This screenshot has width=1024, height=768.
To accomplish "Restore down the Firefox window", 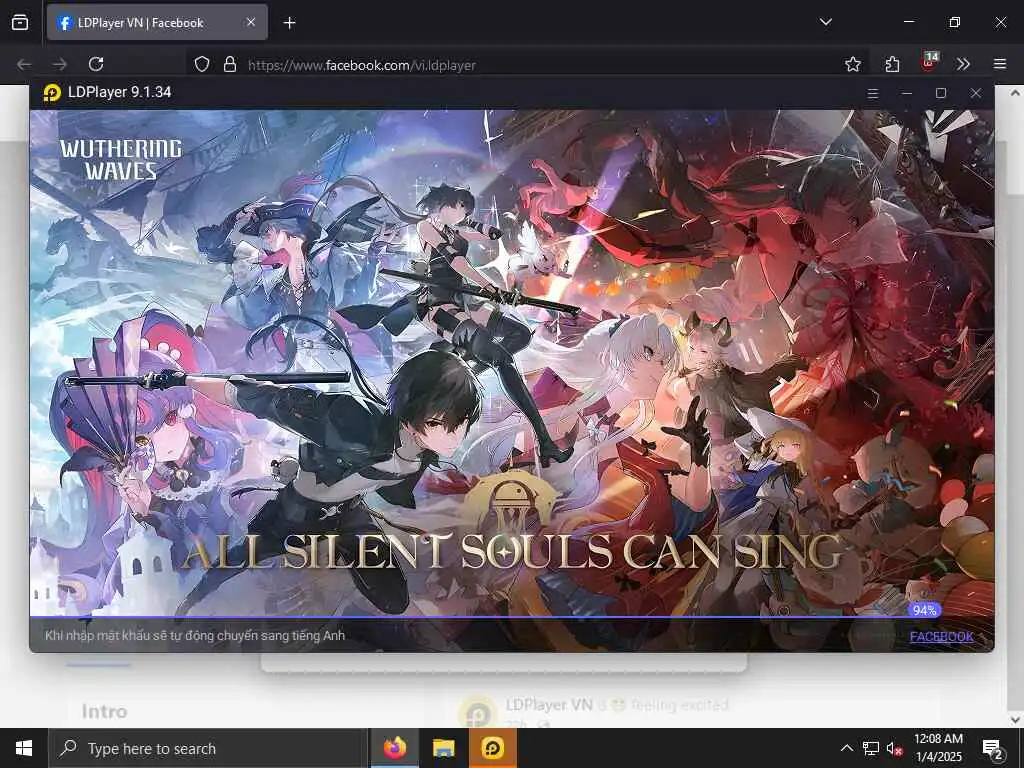I will (954, 22).
